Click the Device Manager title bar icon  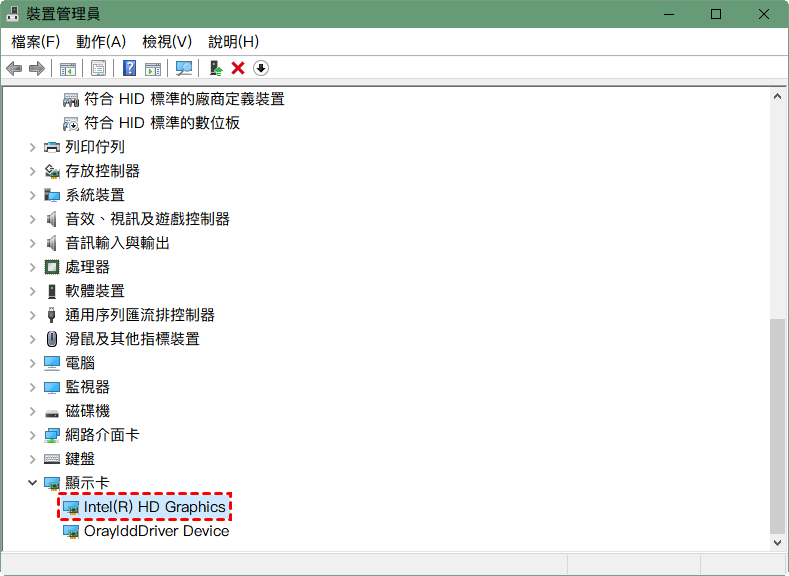[12, 14]
